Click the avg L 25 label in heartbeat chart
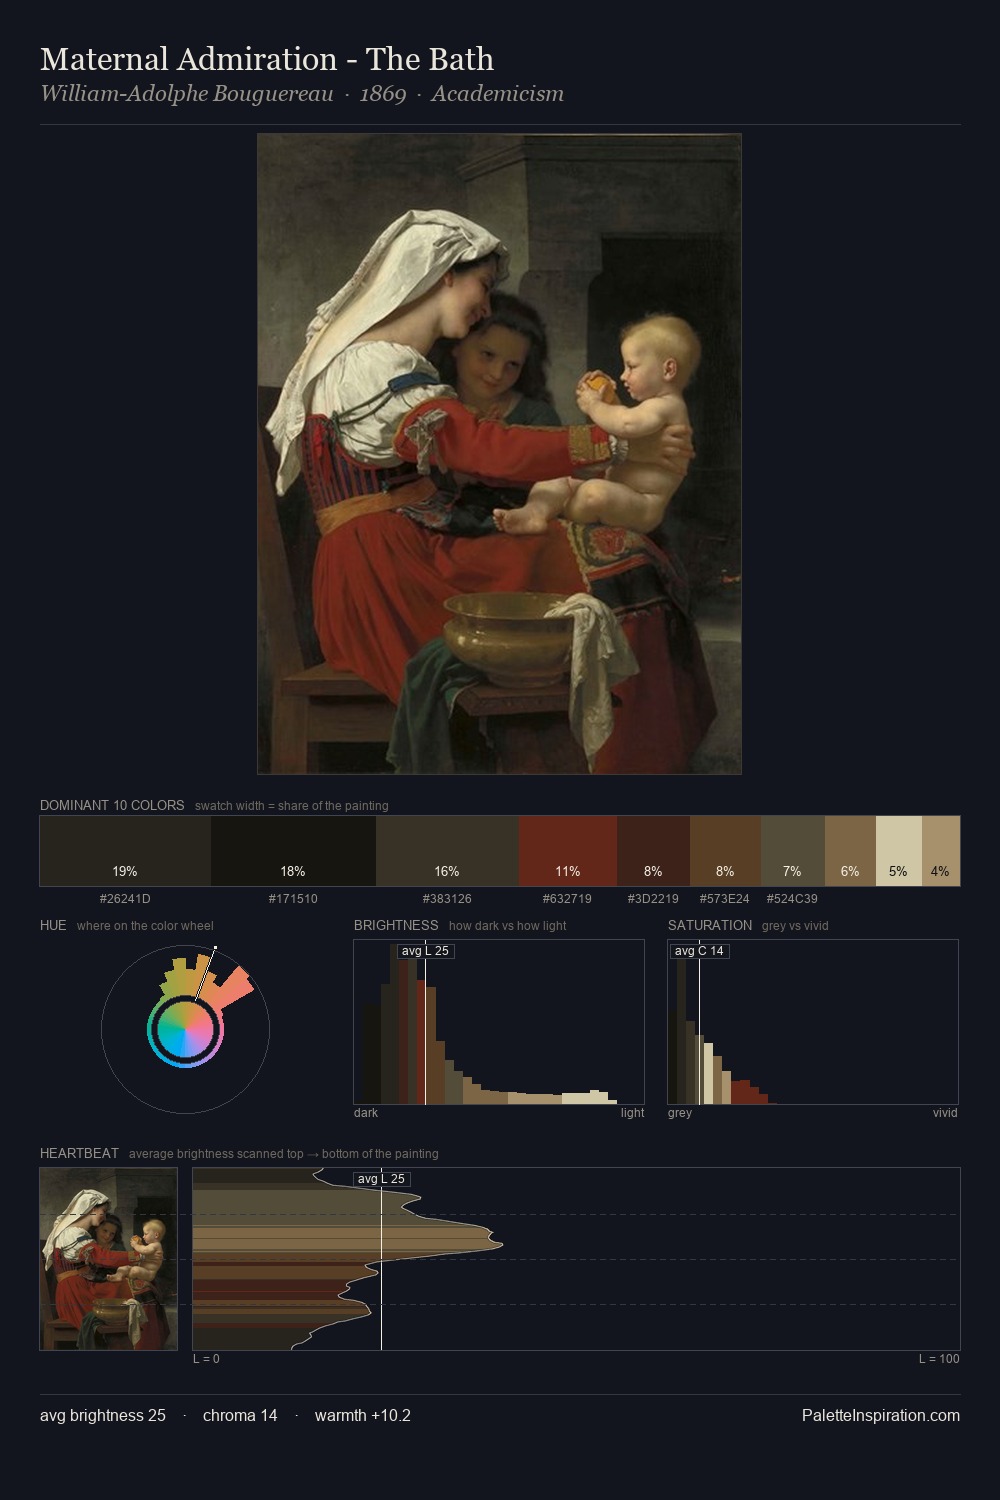The width and height of the screenshot is (1000, 1500). pos(381,1179)
